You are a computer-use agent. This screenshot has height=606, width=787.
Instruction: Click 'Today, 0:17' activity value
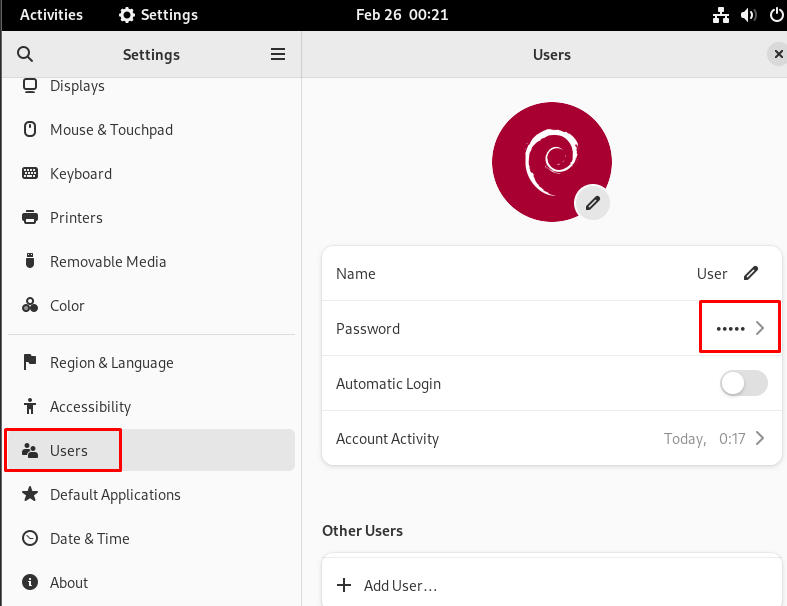click(x=705, y=439)
